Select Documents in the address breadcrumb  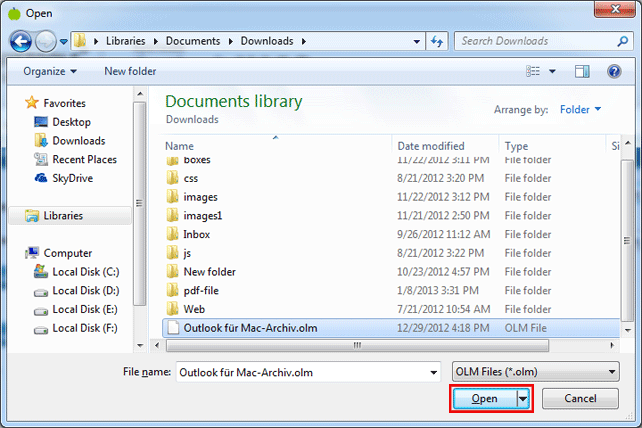(193, 41)
